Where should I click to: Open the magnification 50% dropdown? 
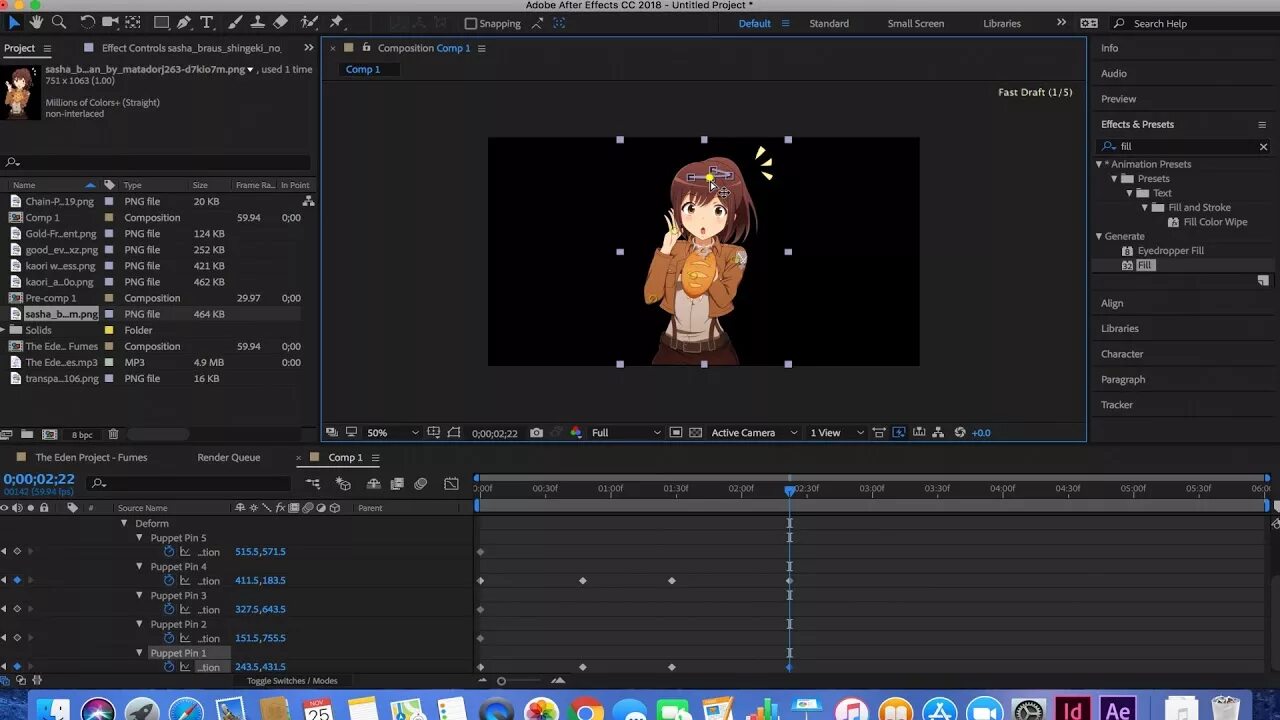click(x=392, y=433)
